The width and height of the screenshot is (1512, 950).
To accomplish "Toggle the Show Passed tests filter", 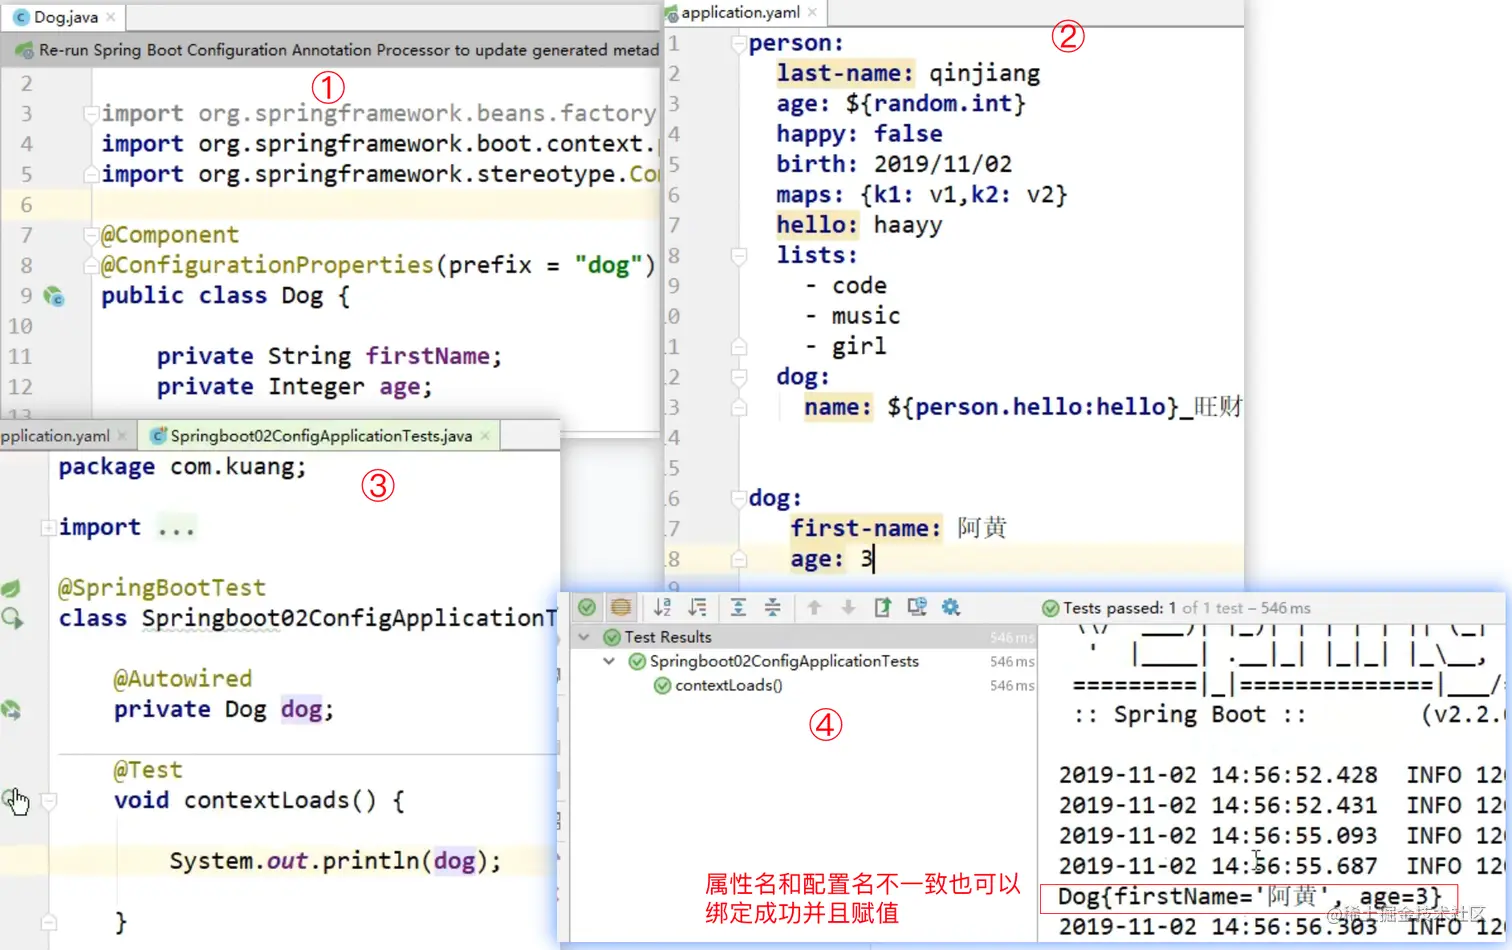I will [x=587, y=607].
